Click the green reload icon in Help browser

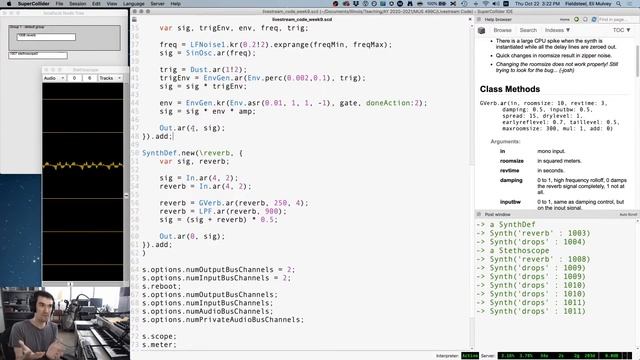[576, 20]
